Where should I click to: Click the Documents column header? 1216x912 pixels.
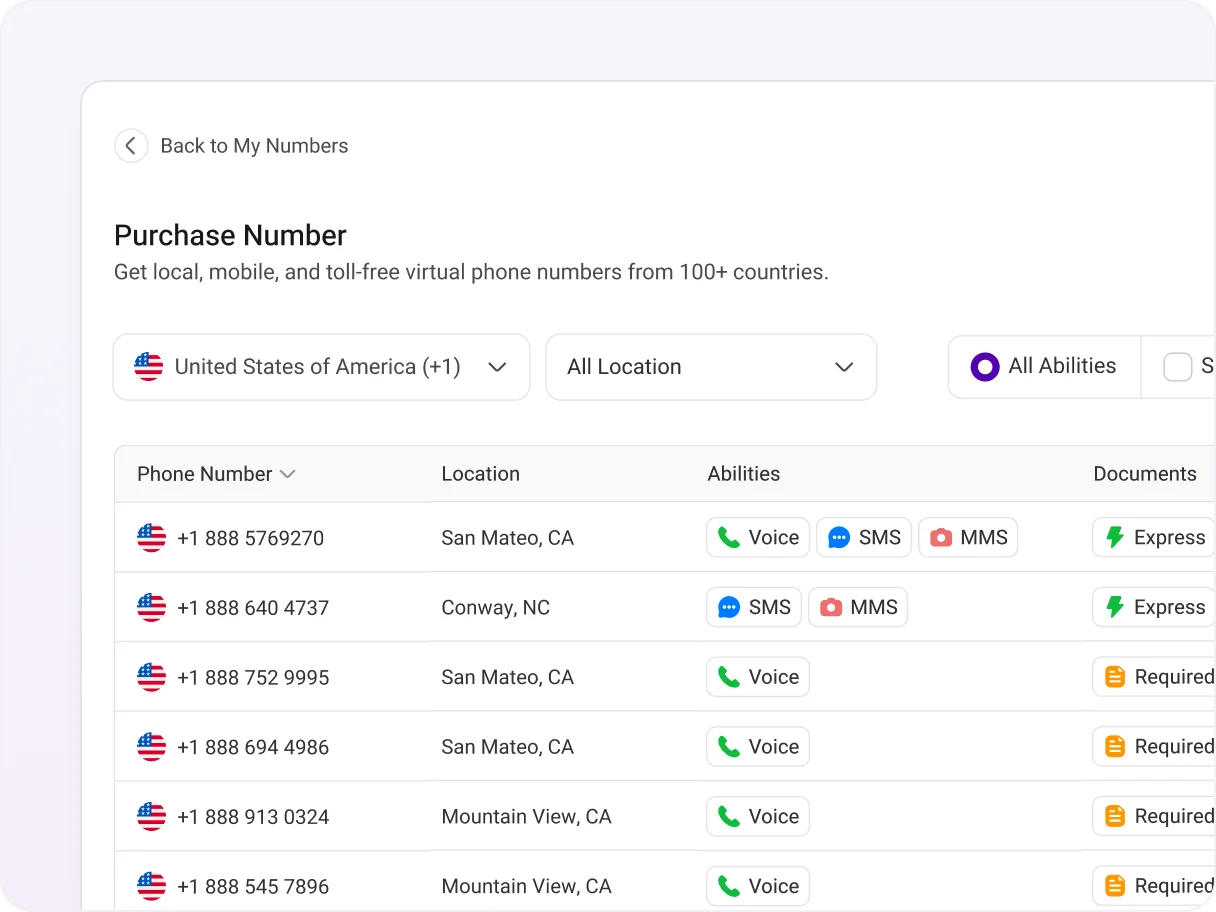(1145, 474)
